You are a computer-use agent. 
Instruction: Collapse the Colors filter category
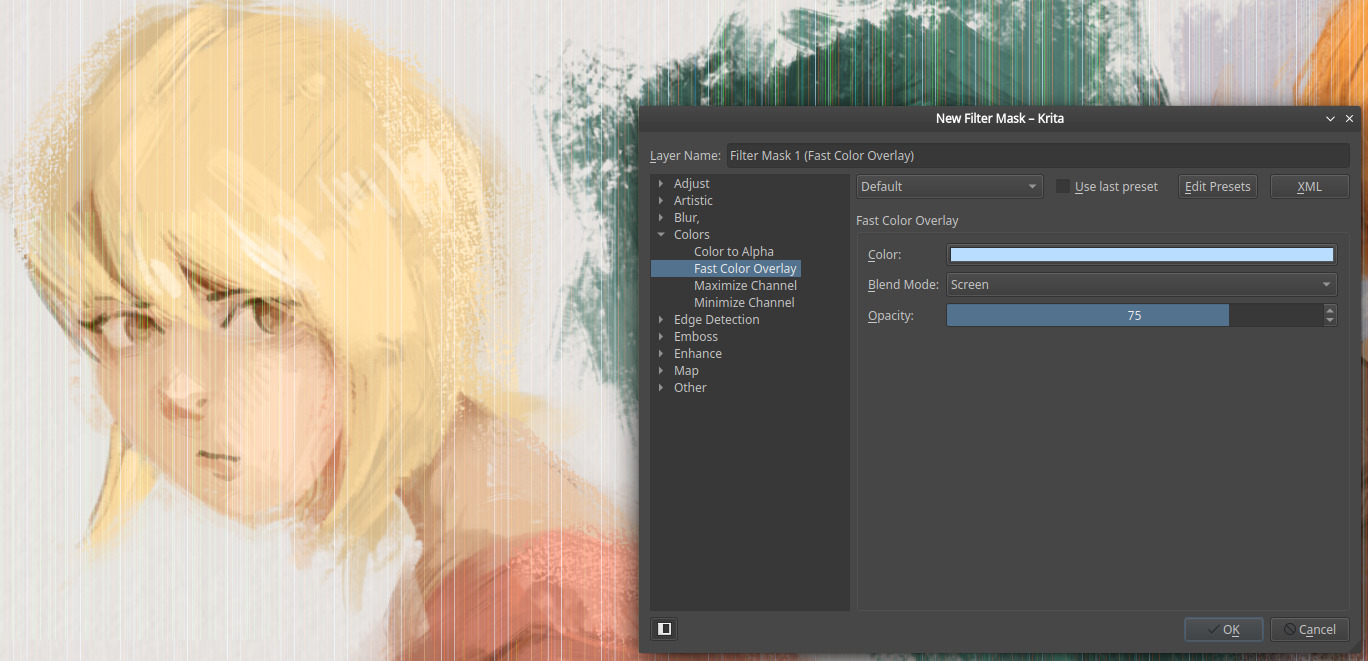point(661,235)
